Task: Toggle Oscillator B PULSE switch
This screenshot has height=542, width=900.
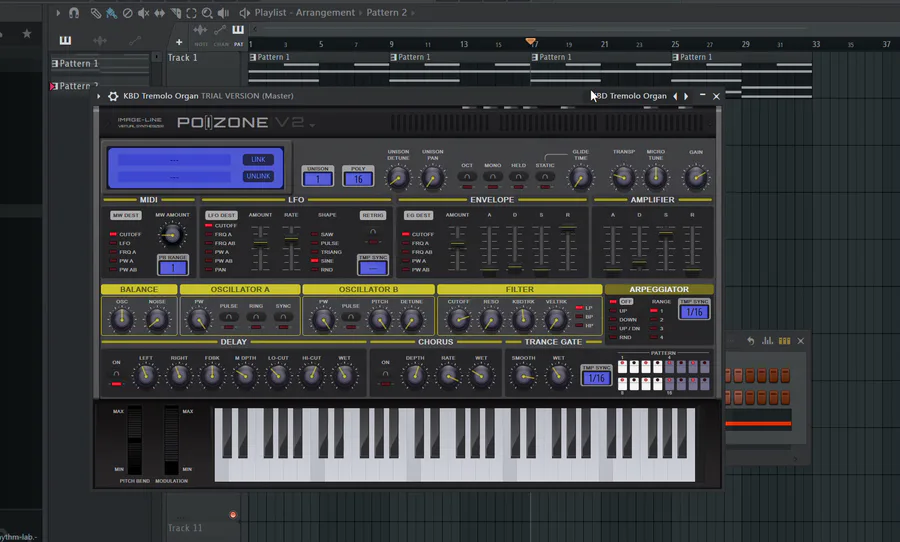Action: 350,317
